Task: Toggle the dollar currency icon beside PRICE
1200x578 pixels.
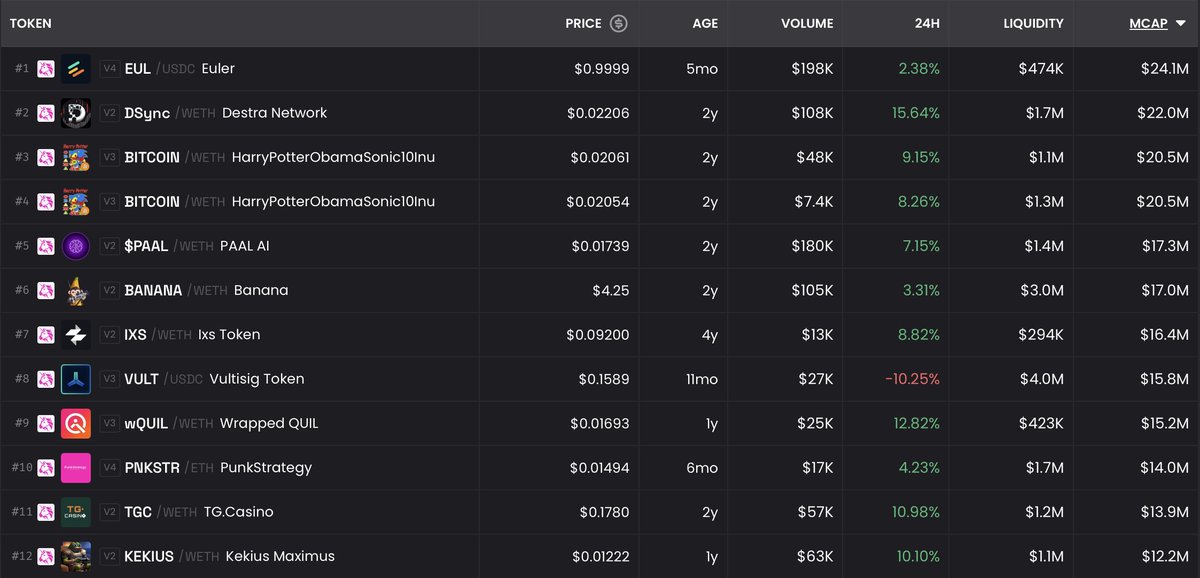Action: [x=619, y=23]
